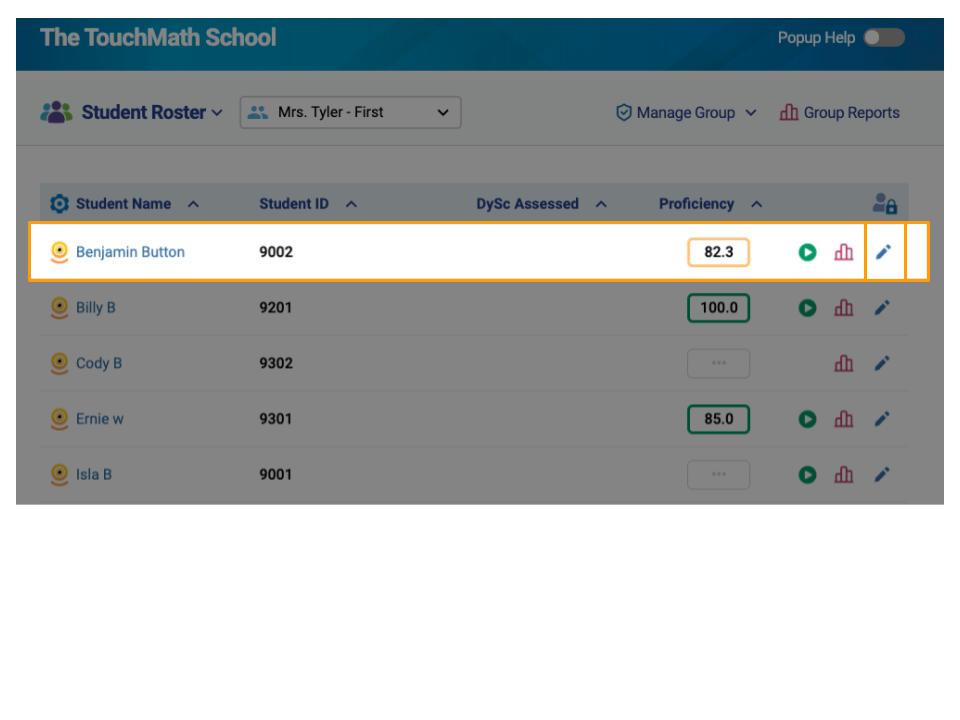Click student ID 9002
The image size is (960, 720).
coord(276,252)
